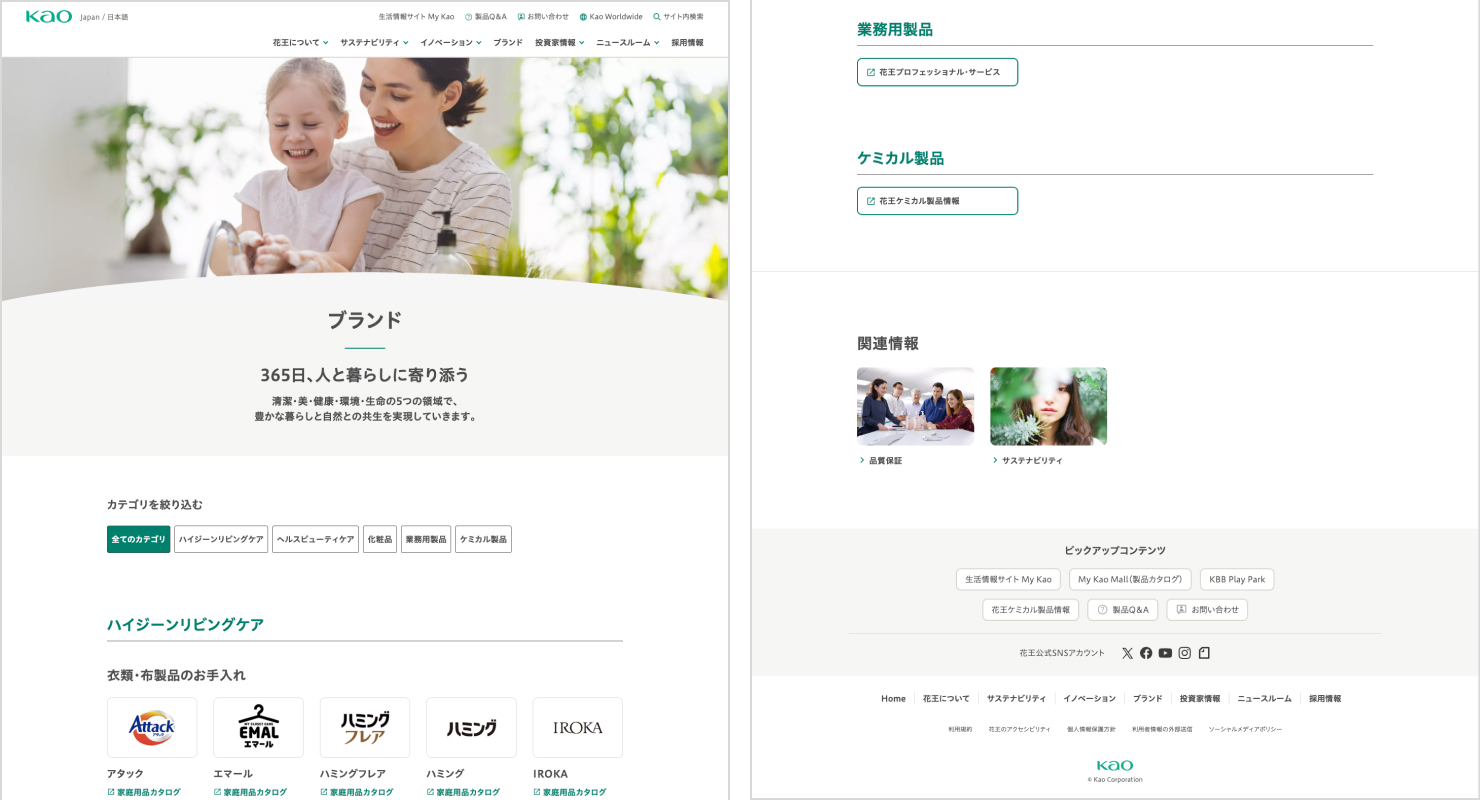Click the Kao logo in the top header
Viewport: 1480px width, 800px height.
(48, 17)
